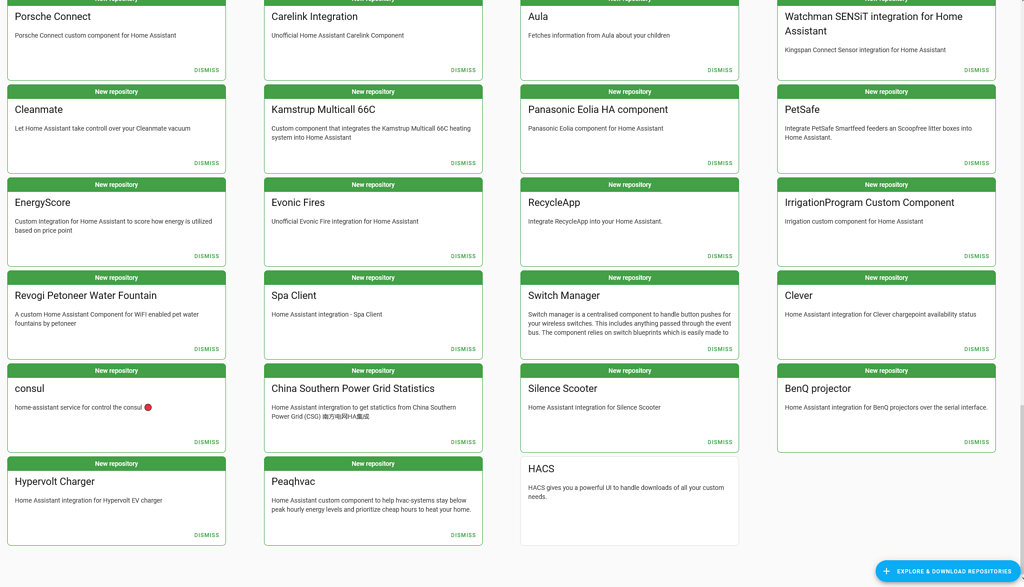Viewport: 1024px width, 587px height.
Task: Dismiss the PetSafe repository
Action: click(x=976, y=163)
